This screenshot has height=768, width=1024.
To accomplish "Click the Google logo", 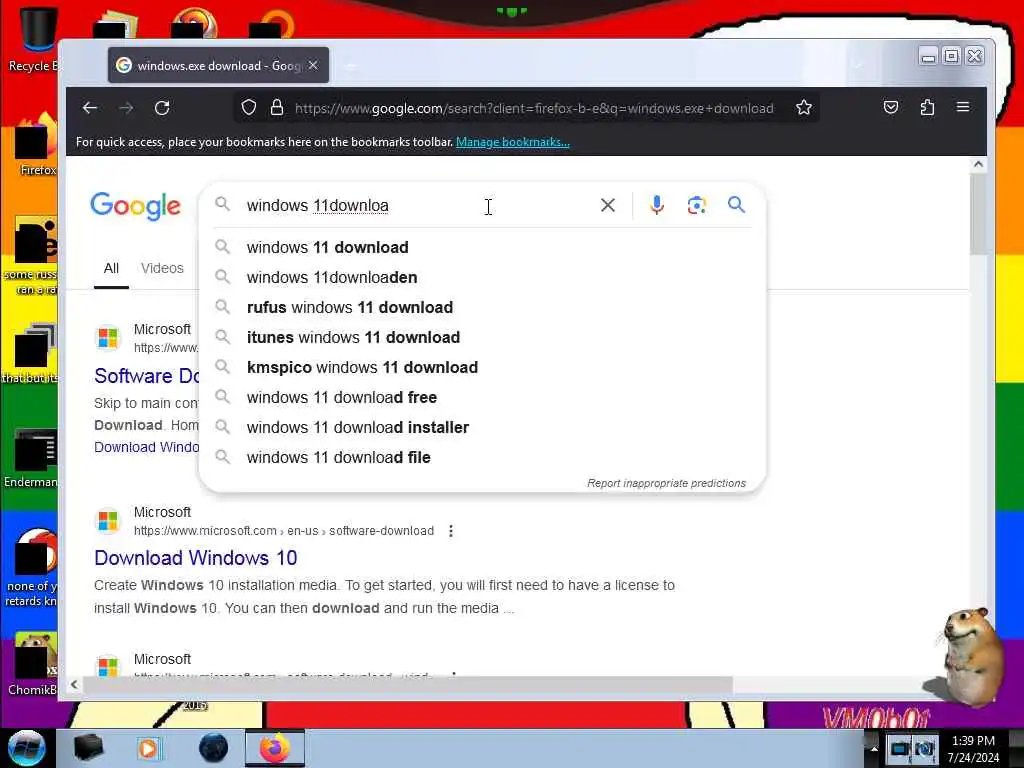I will 135,206.
